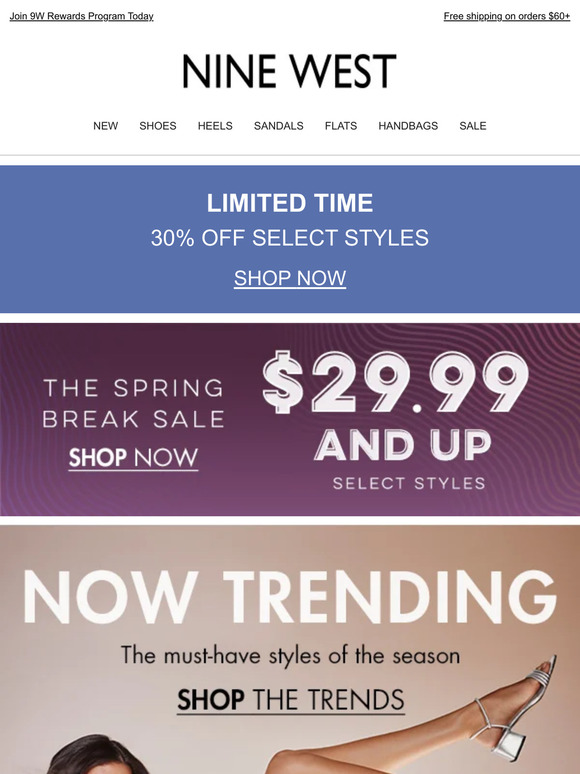
Task: Click the 30% off select styles text
Action: click(x=290, y=238)
